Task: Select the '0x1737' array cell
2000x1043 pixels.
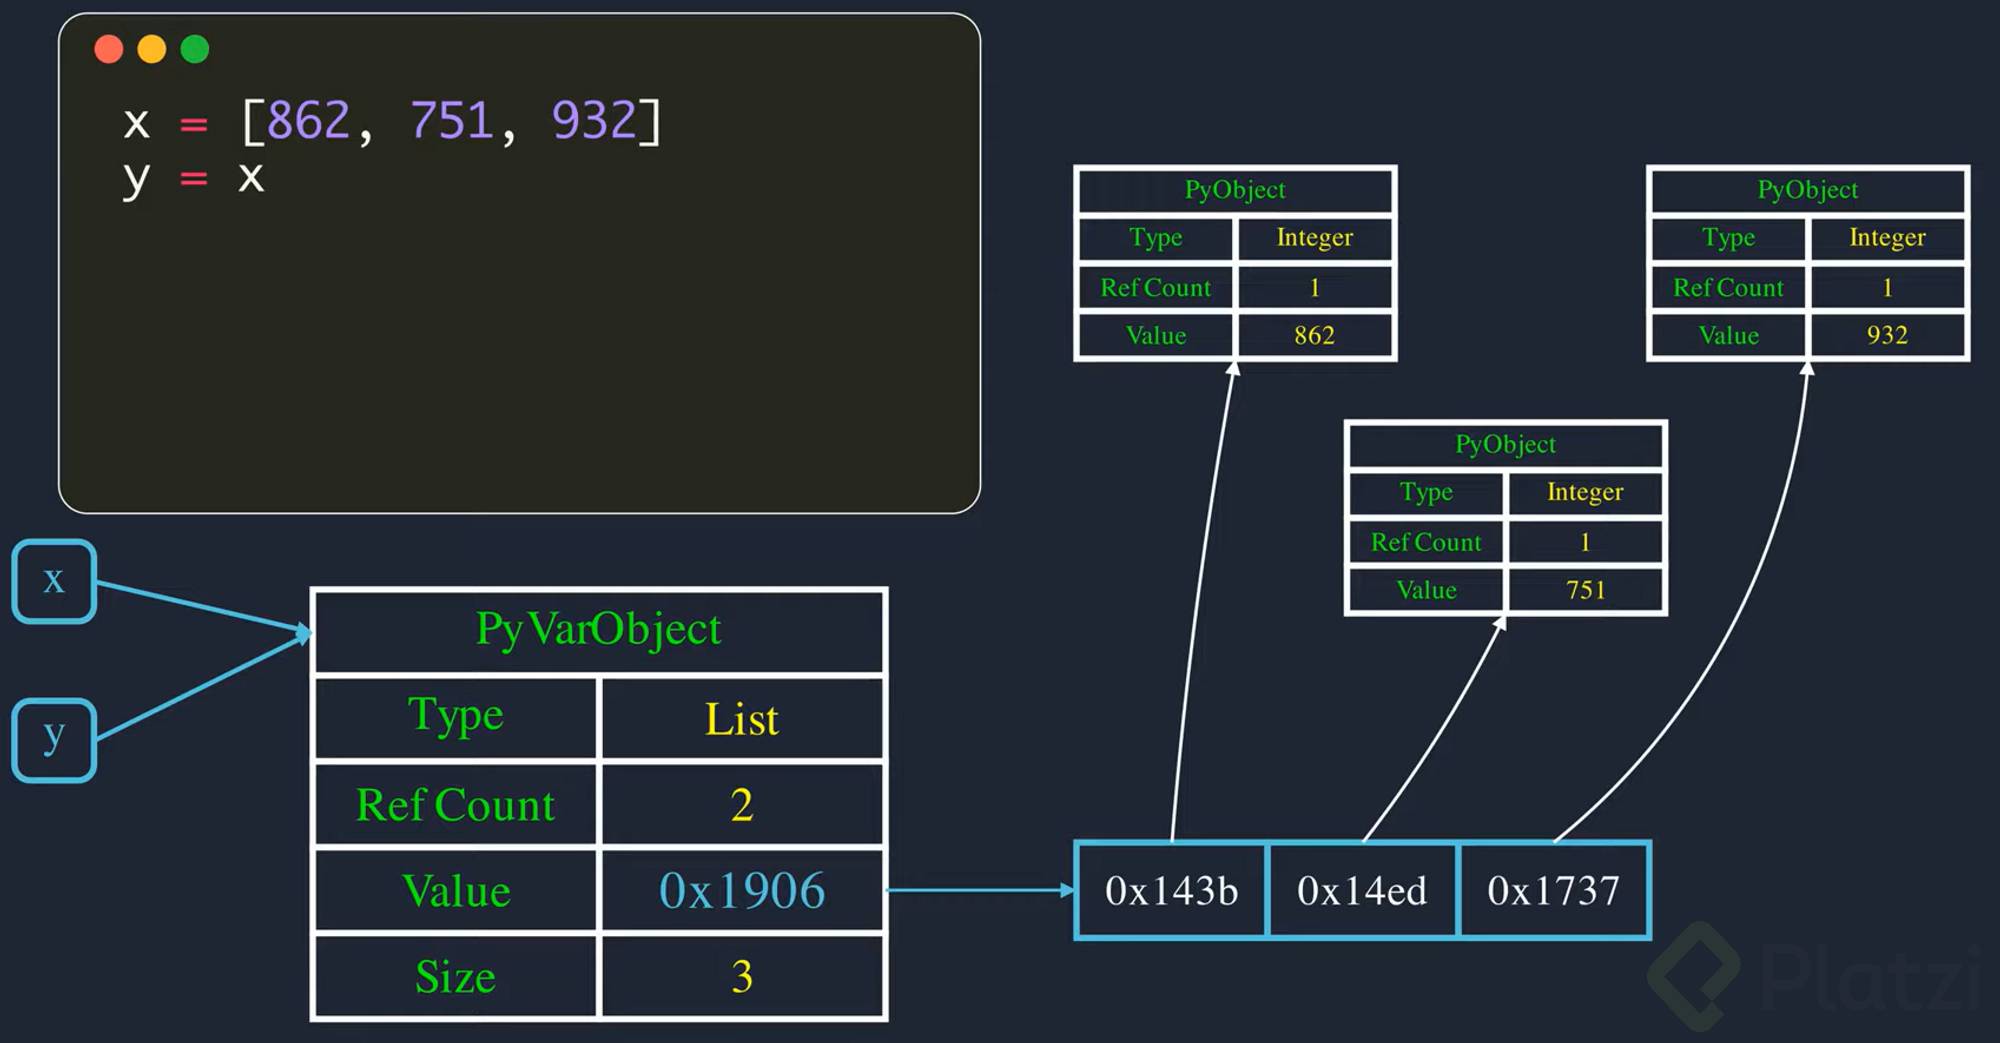Action: [x=1553, y=890]
